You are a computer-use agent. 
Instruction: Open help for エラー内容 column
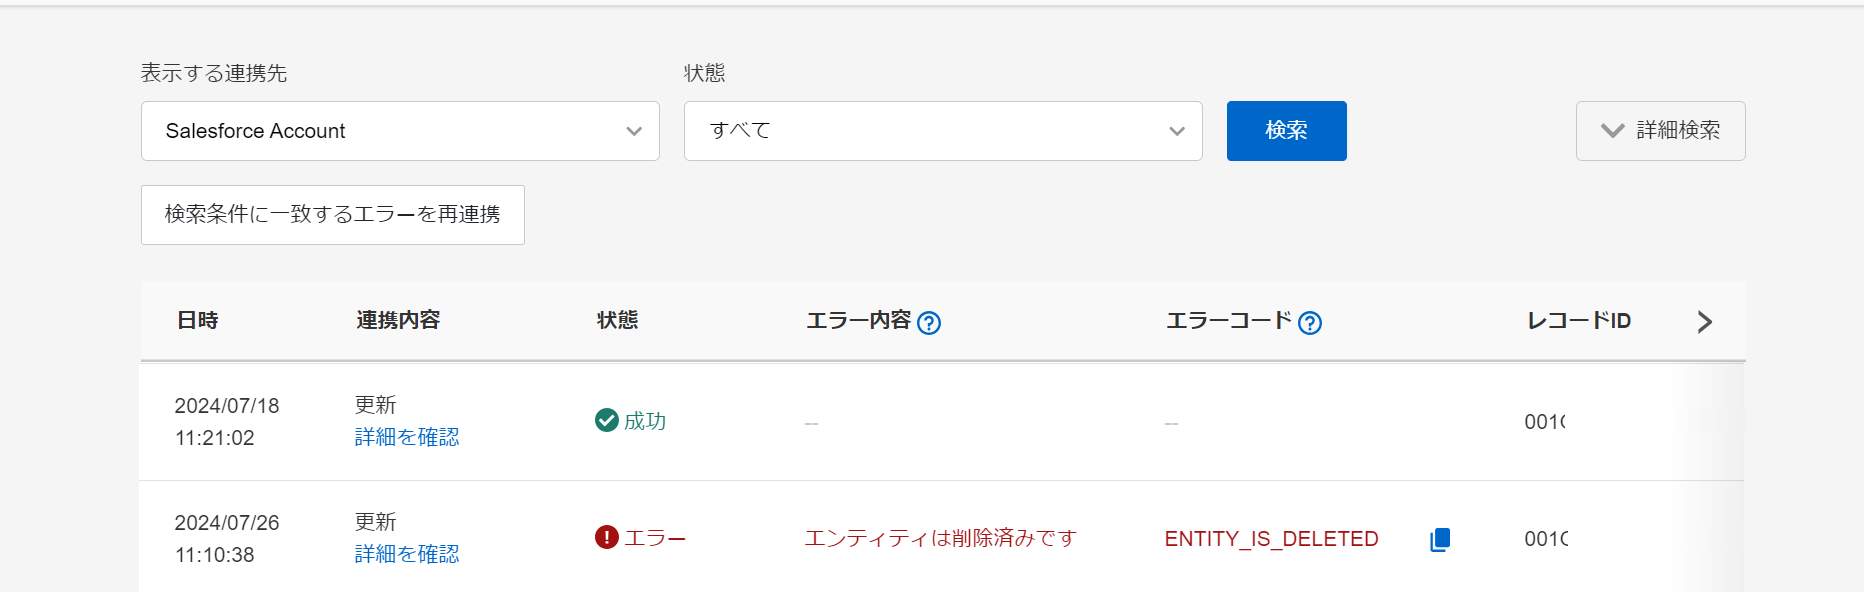point(929,323)
